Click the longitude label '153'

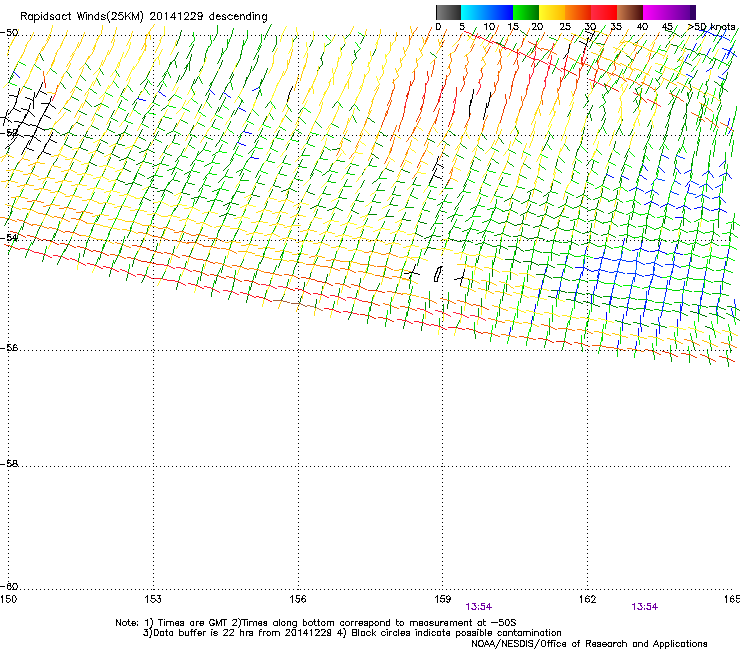(x=153, y=599)
